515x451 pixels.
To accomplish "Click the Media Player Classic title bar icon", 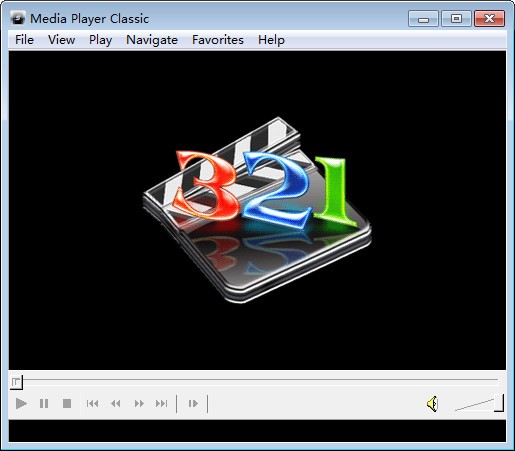I will (17, 18).
